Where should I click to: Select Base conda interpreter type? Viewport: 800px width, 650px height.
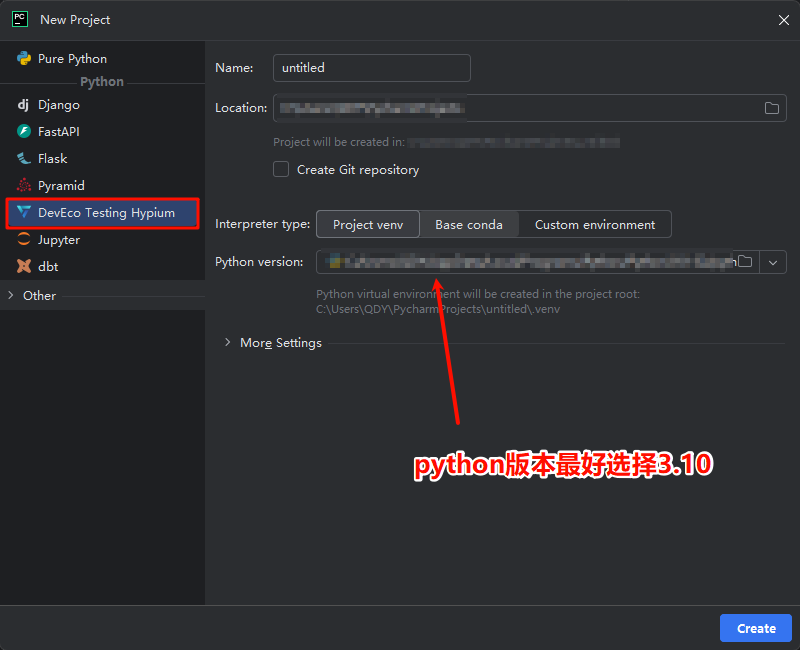(x=469, y=224)
